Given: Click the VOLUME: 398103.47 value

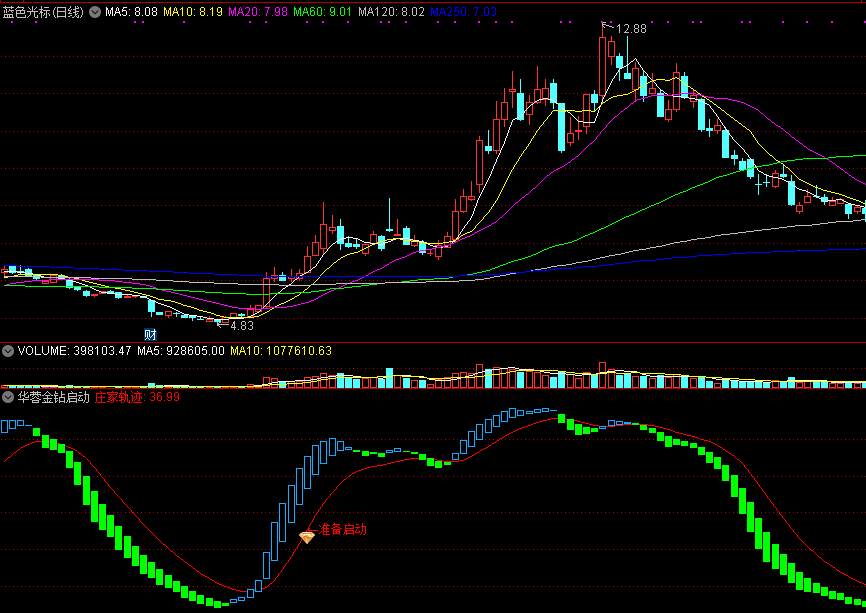Looking at the screenshot, I should click(75, 351).
